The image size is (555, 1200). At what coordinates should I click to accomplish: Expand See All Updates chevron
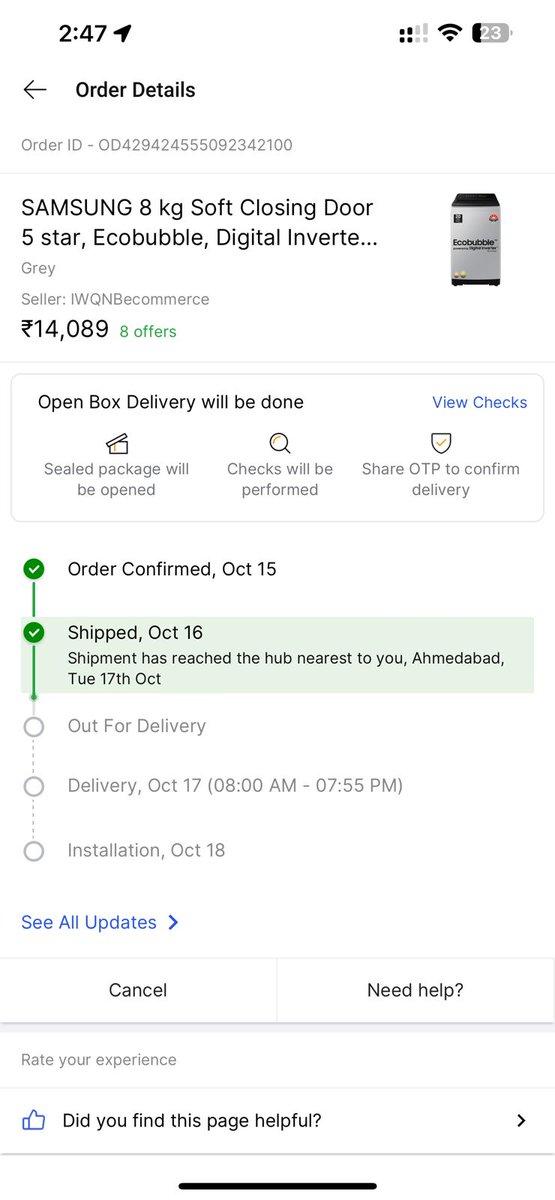tap(173, 922)
